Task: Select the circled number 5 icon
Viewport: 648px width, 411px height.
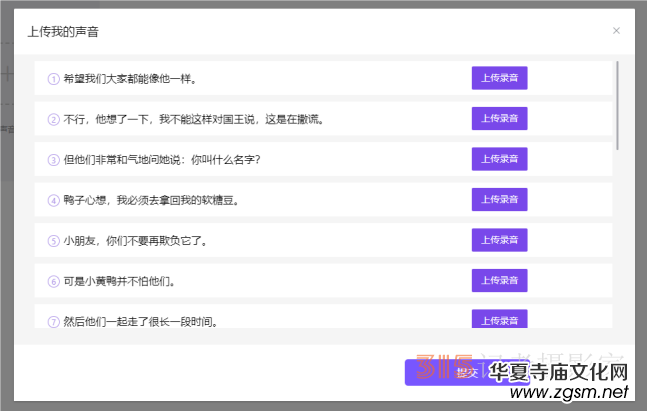Action: pyautogui.click(x=54, y=241)
